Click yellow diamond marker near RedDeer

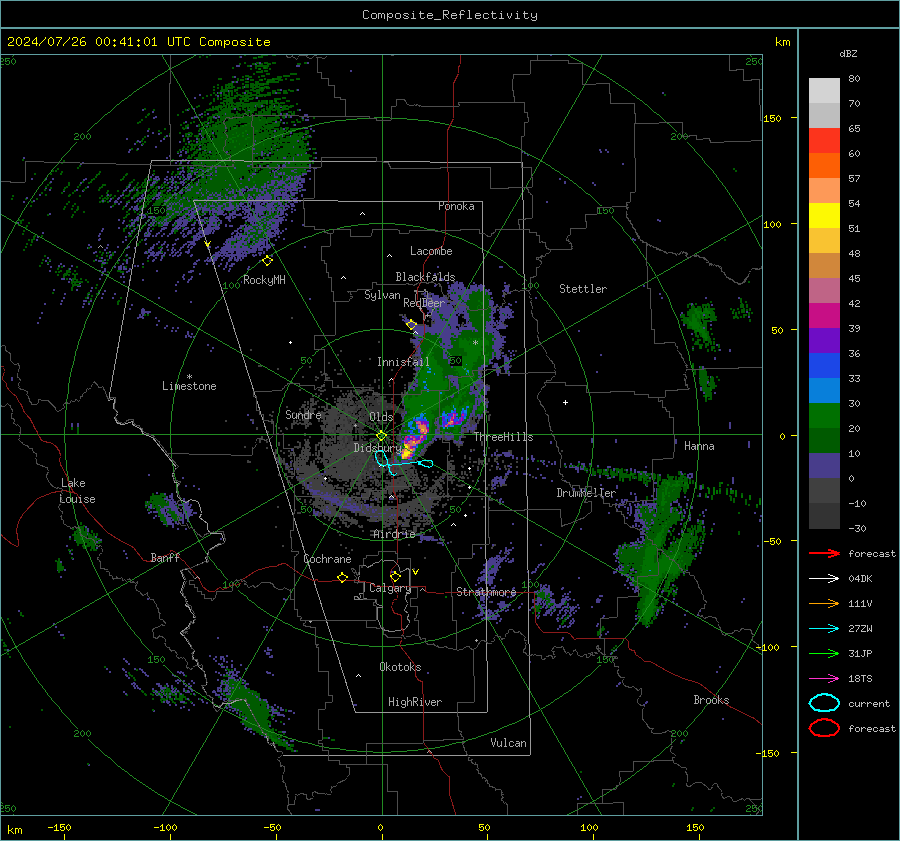click(412, 325)
